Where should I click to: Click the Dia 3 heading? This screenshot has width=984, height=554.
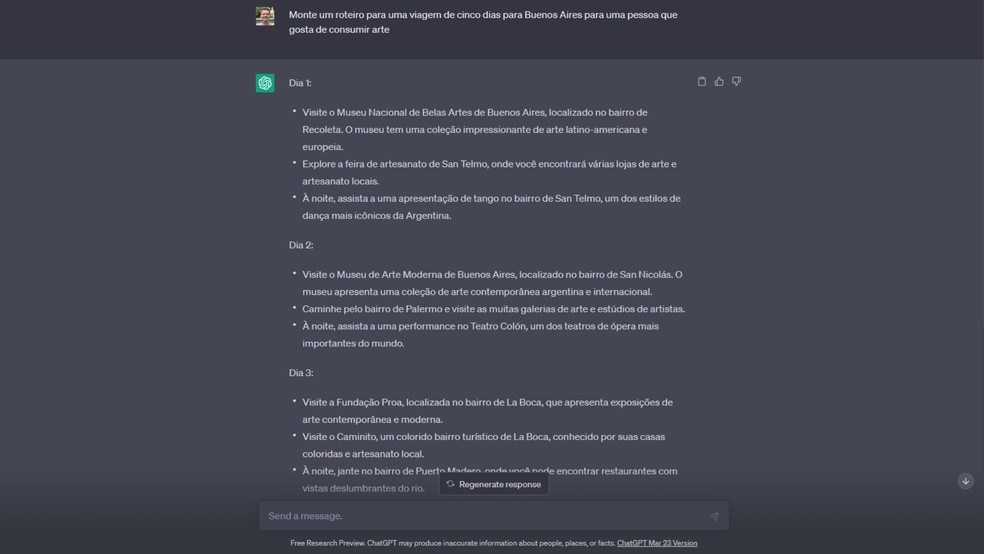[x=301, y=373]
